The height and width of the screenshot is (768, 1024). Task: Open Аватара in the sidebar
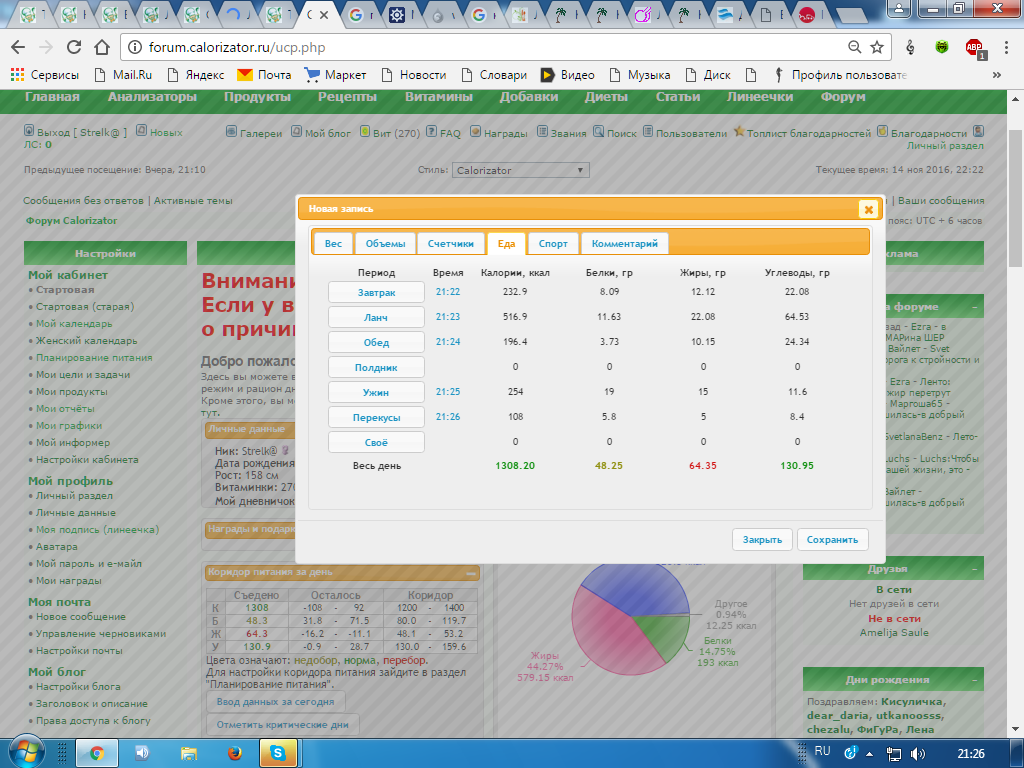point(57,546)
